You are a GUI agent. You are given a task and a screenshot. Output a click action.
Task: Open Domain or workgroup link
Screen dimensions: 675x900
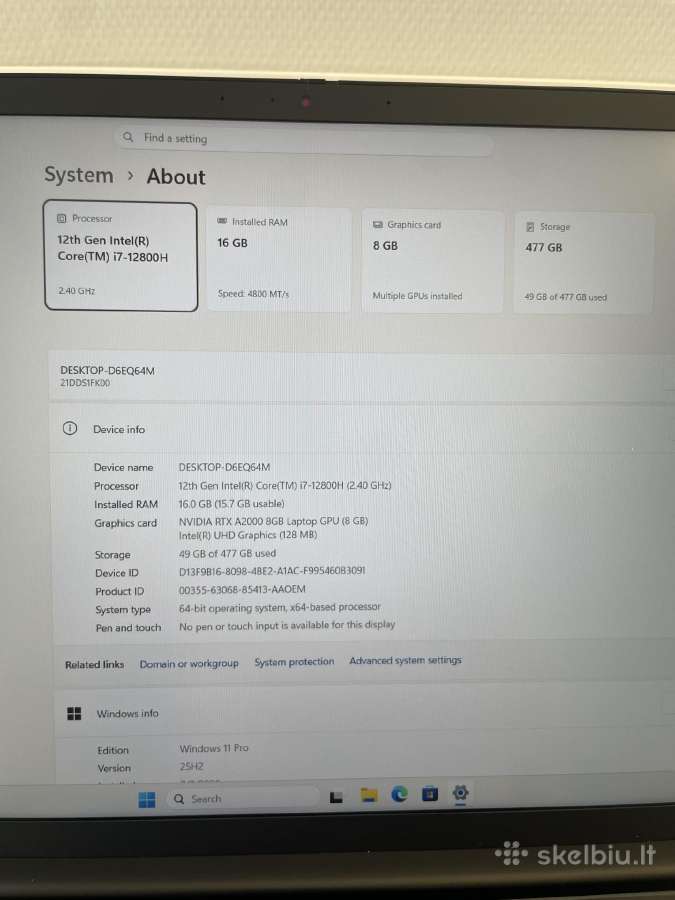click(189, 664)
